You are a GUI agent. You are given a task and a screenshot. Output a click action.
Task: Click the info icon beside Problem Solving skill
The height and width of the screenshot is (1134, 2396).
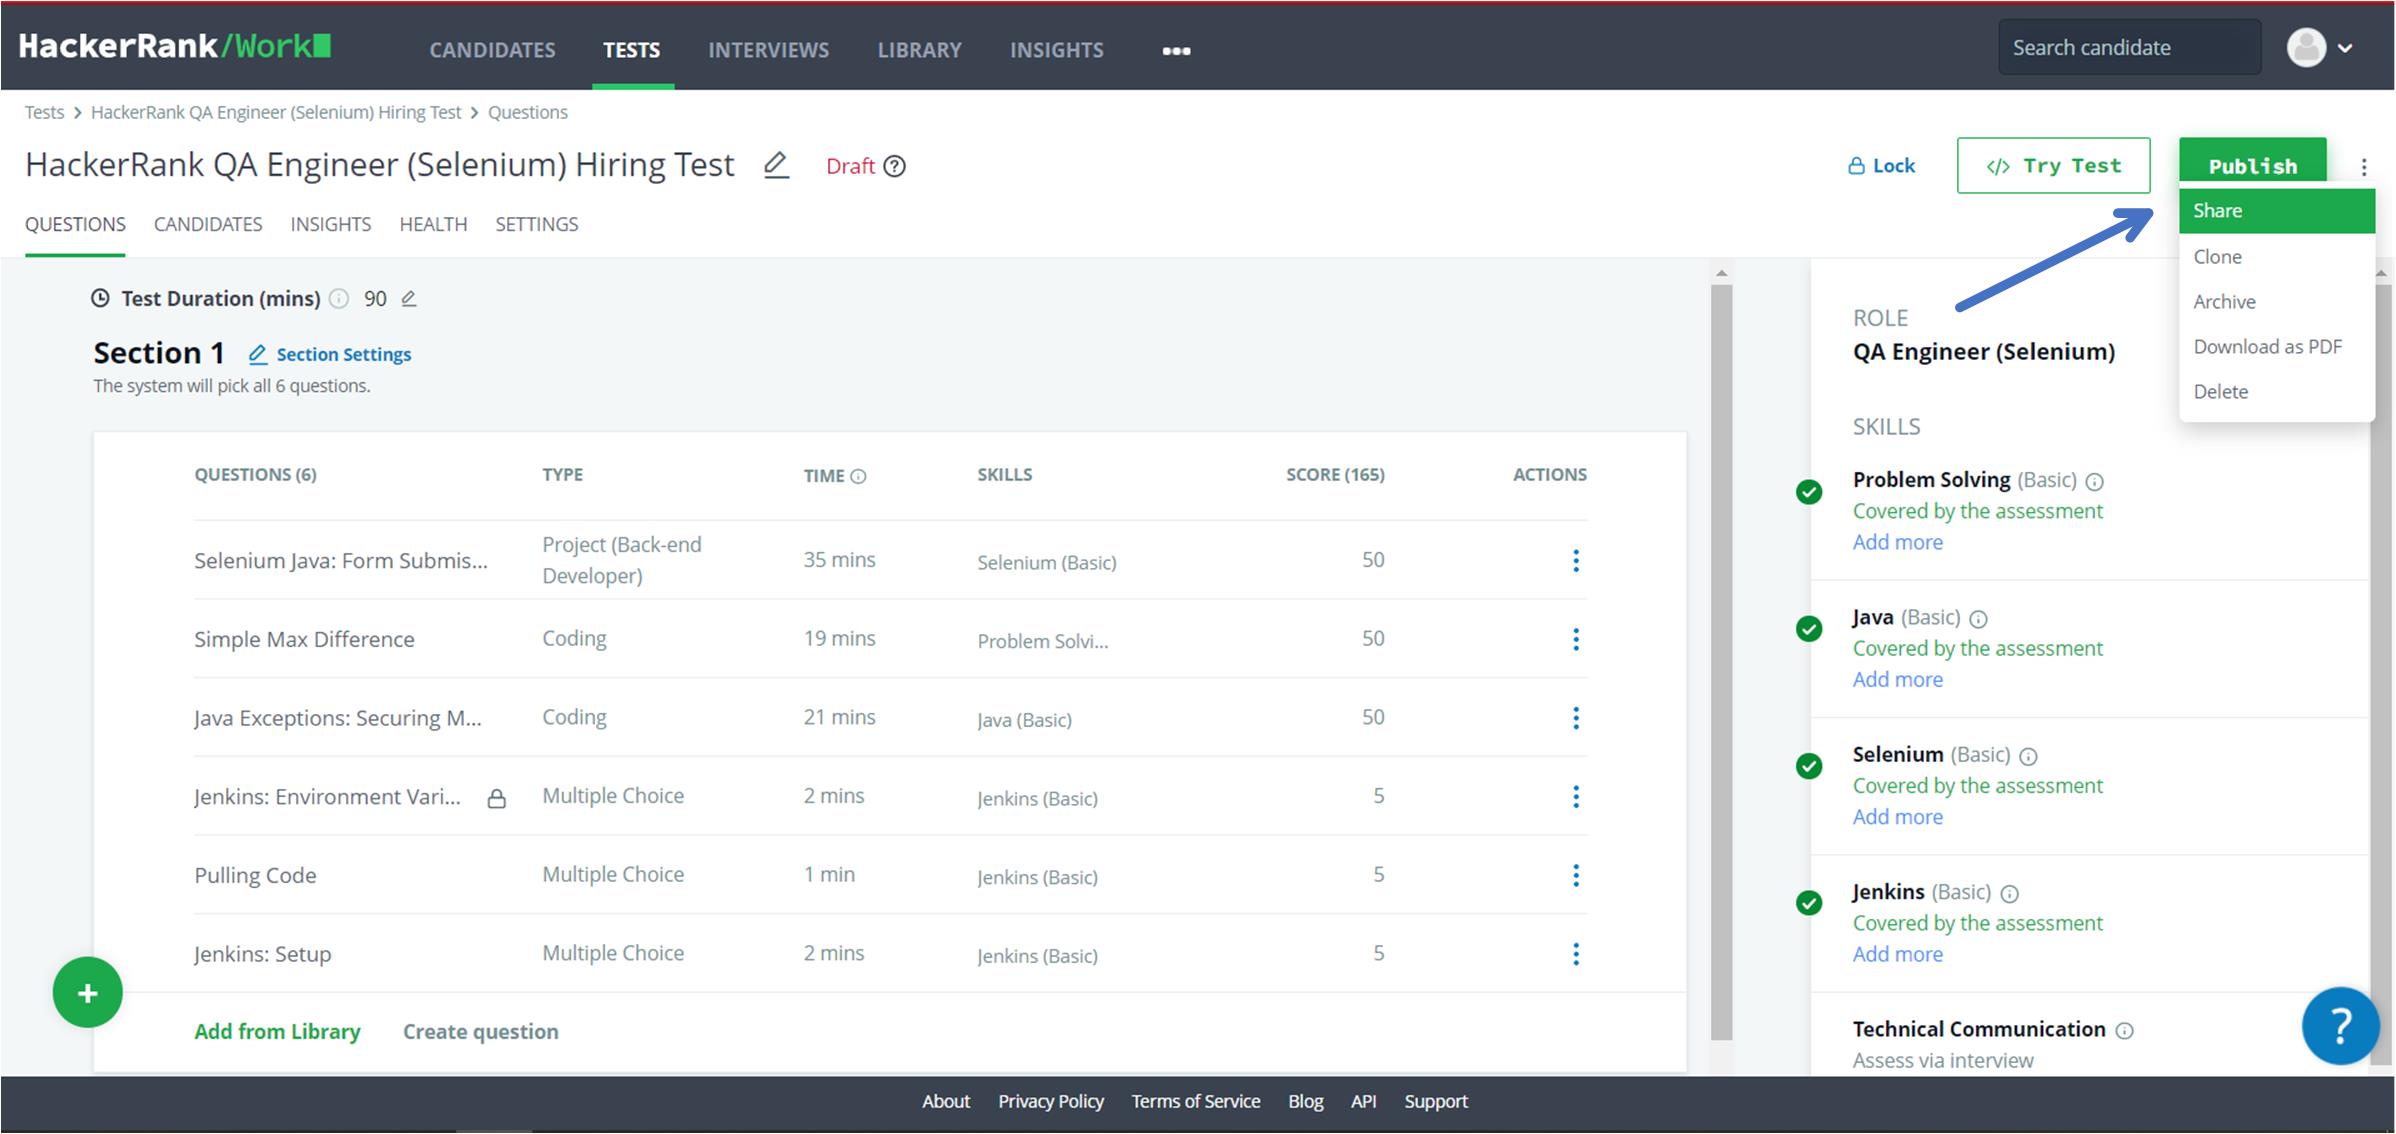2096,480
